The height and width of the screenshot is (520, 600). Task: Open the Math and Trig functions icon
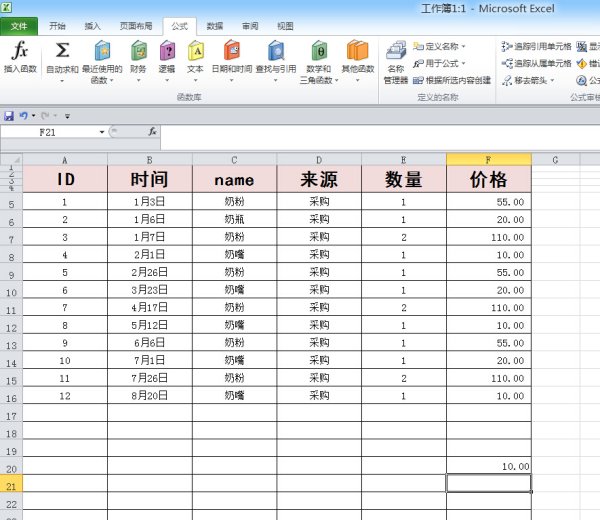pos(318,52)
